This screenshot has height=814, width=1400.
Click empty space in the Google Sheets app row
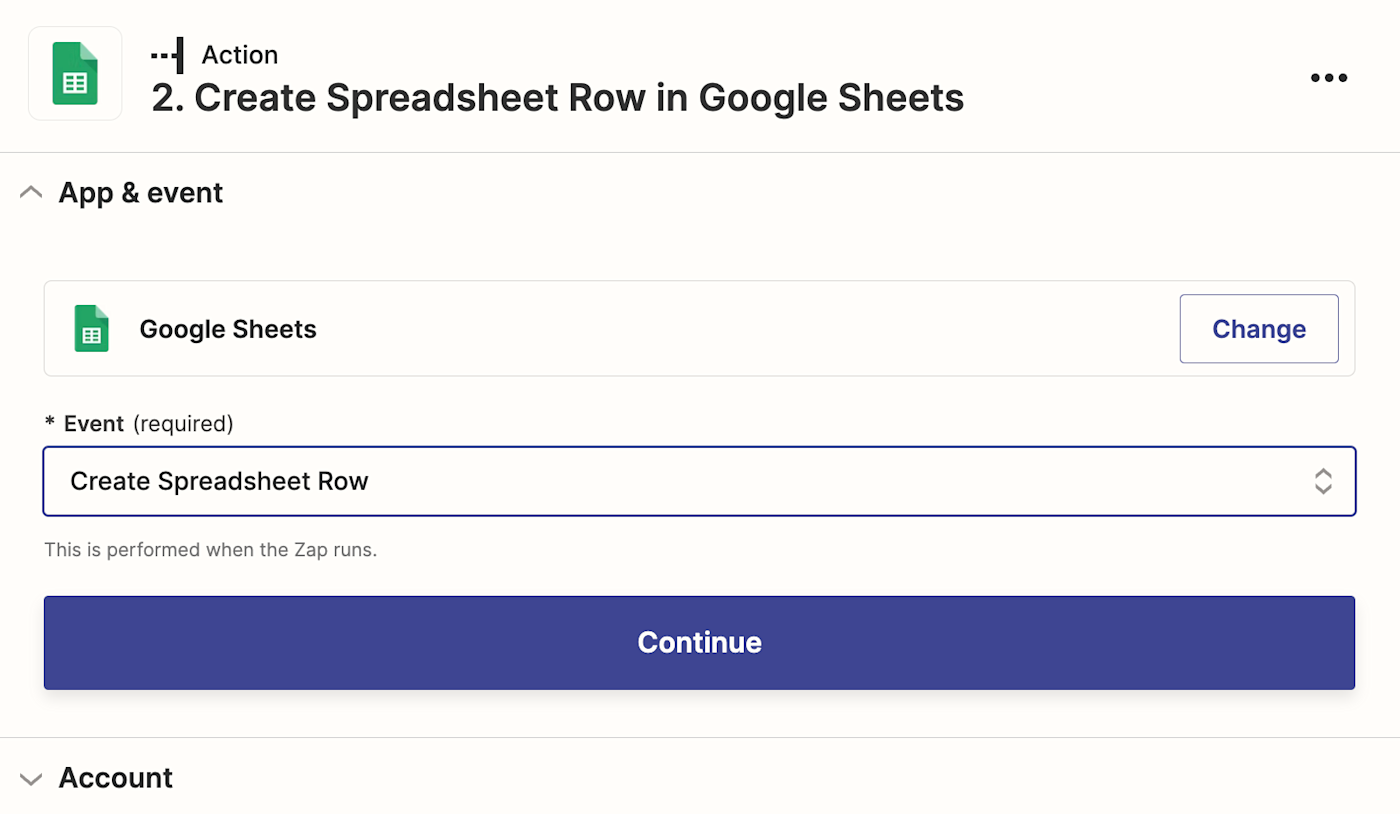[x=740, y=329]
